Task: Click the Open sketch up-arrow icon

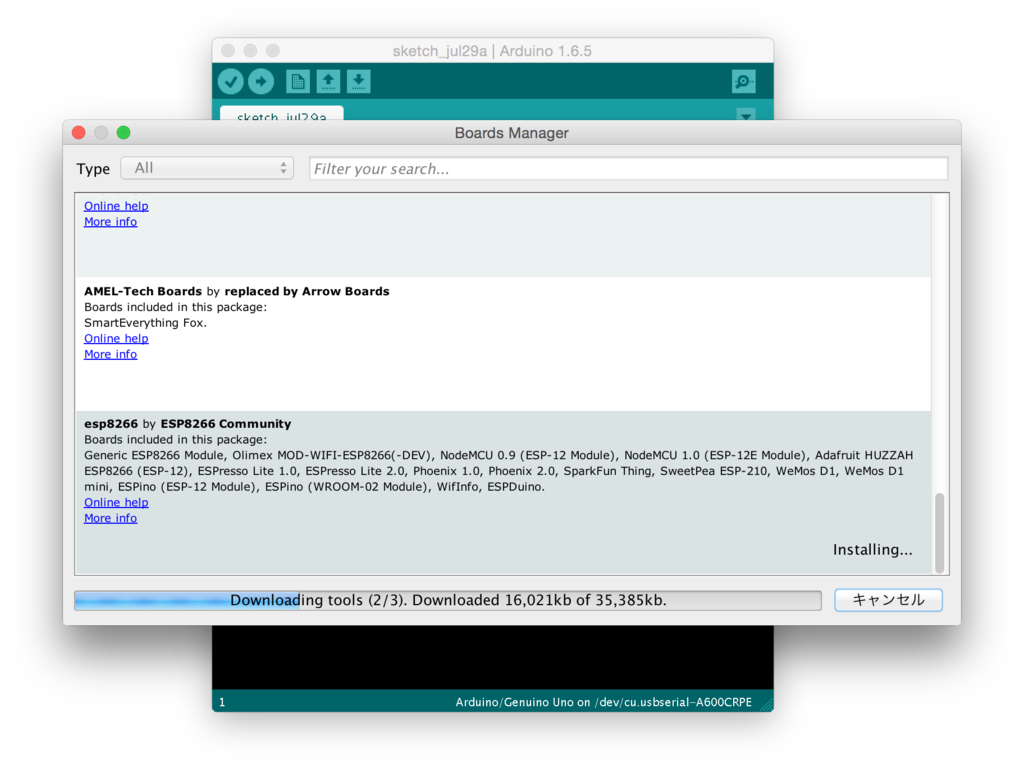Action: (328, 82)
